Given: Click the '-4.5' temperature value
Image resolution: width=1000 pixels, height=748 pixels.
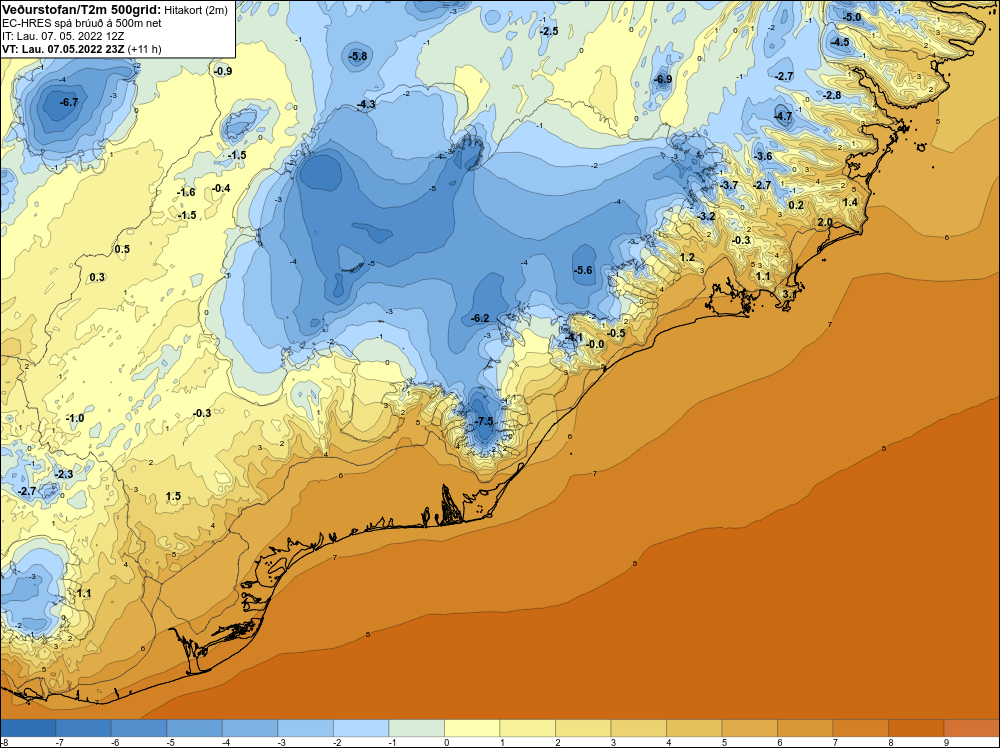Looking at the screenshot, I should (x=840, y=42).
